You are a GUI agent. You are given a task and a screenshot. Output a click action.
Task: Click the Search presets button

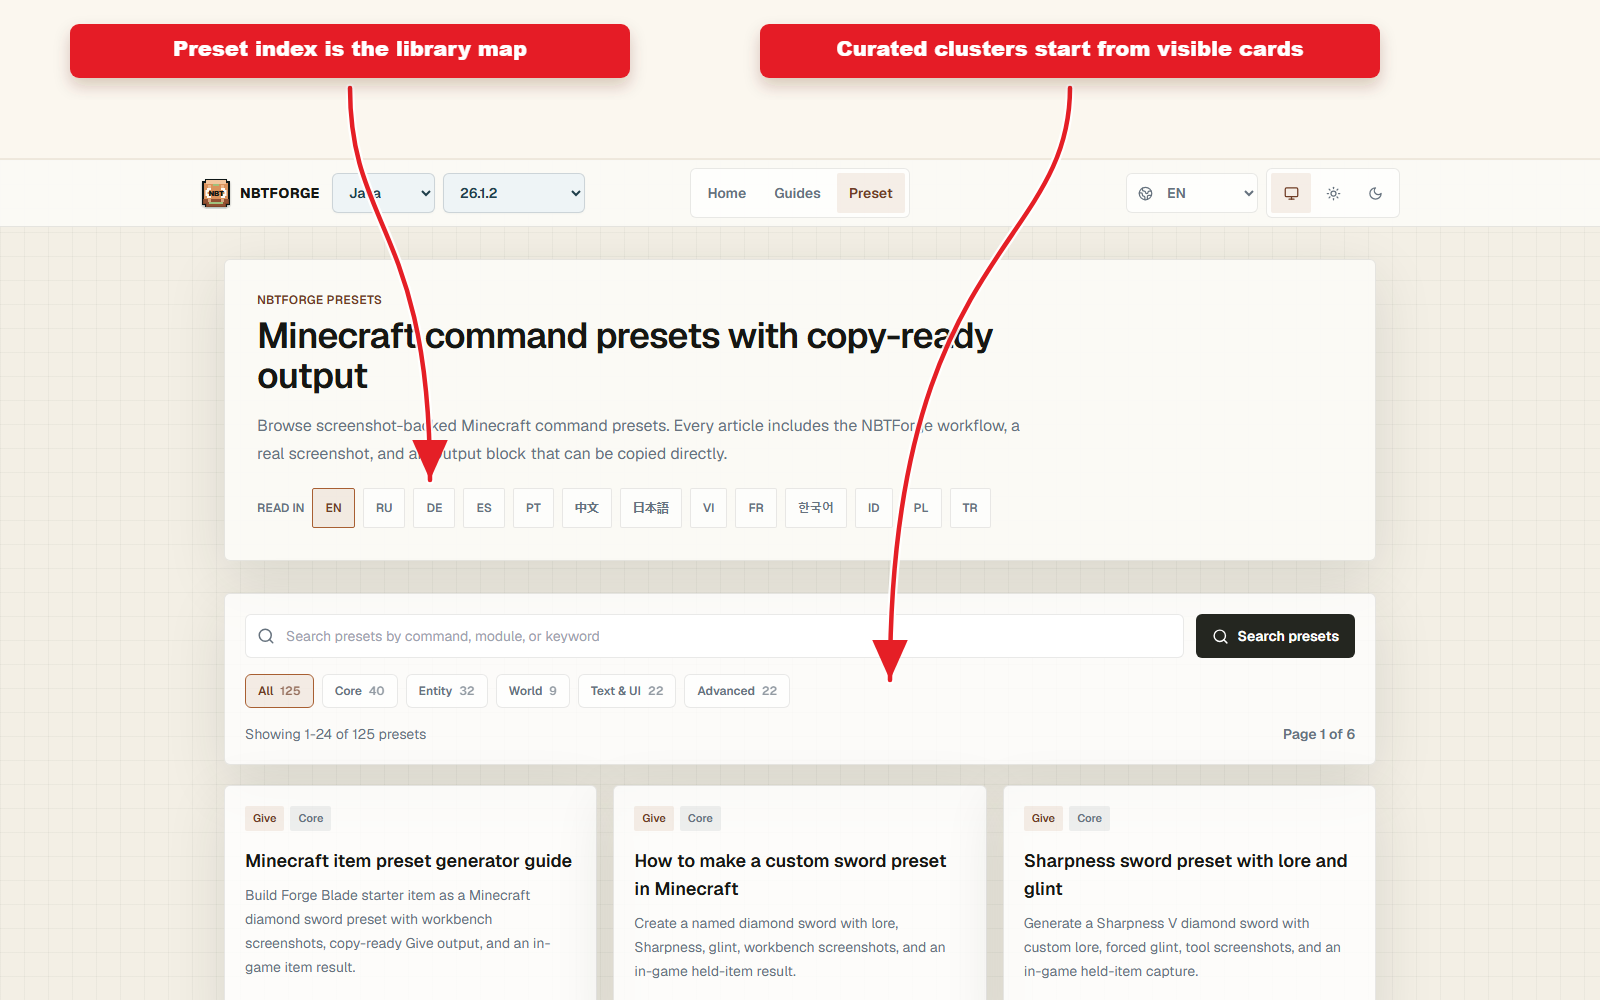click(1275, 636)
